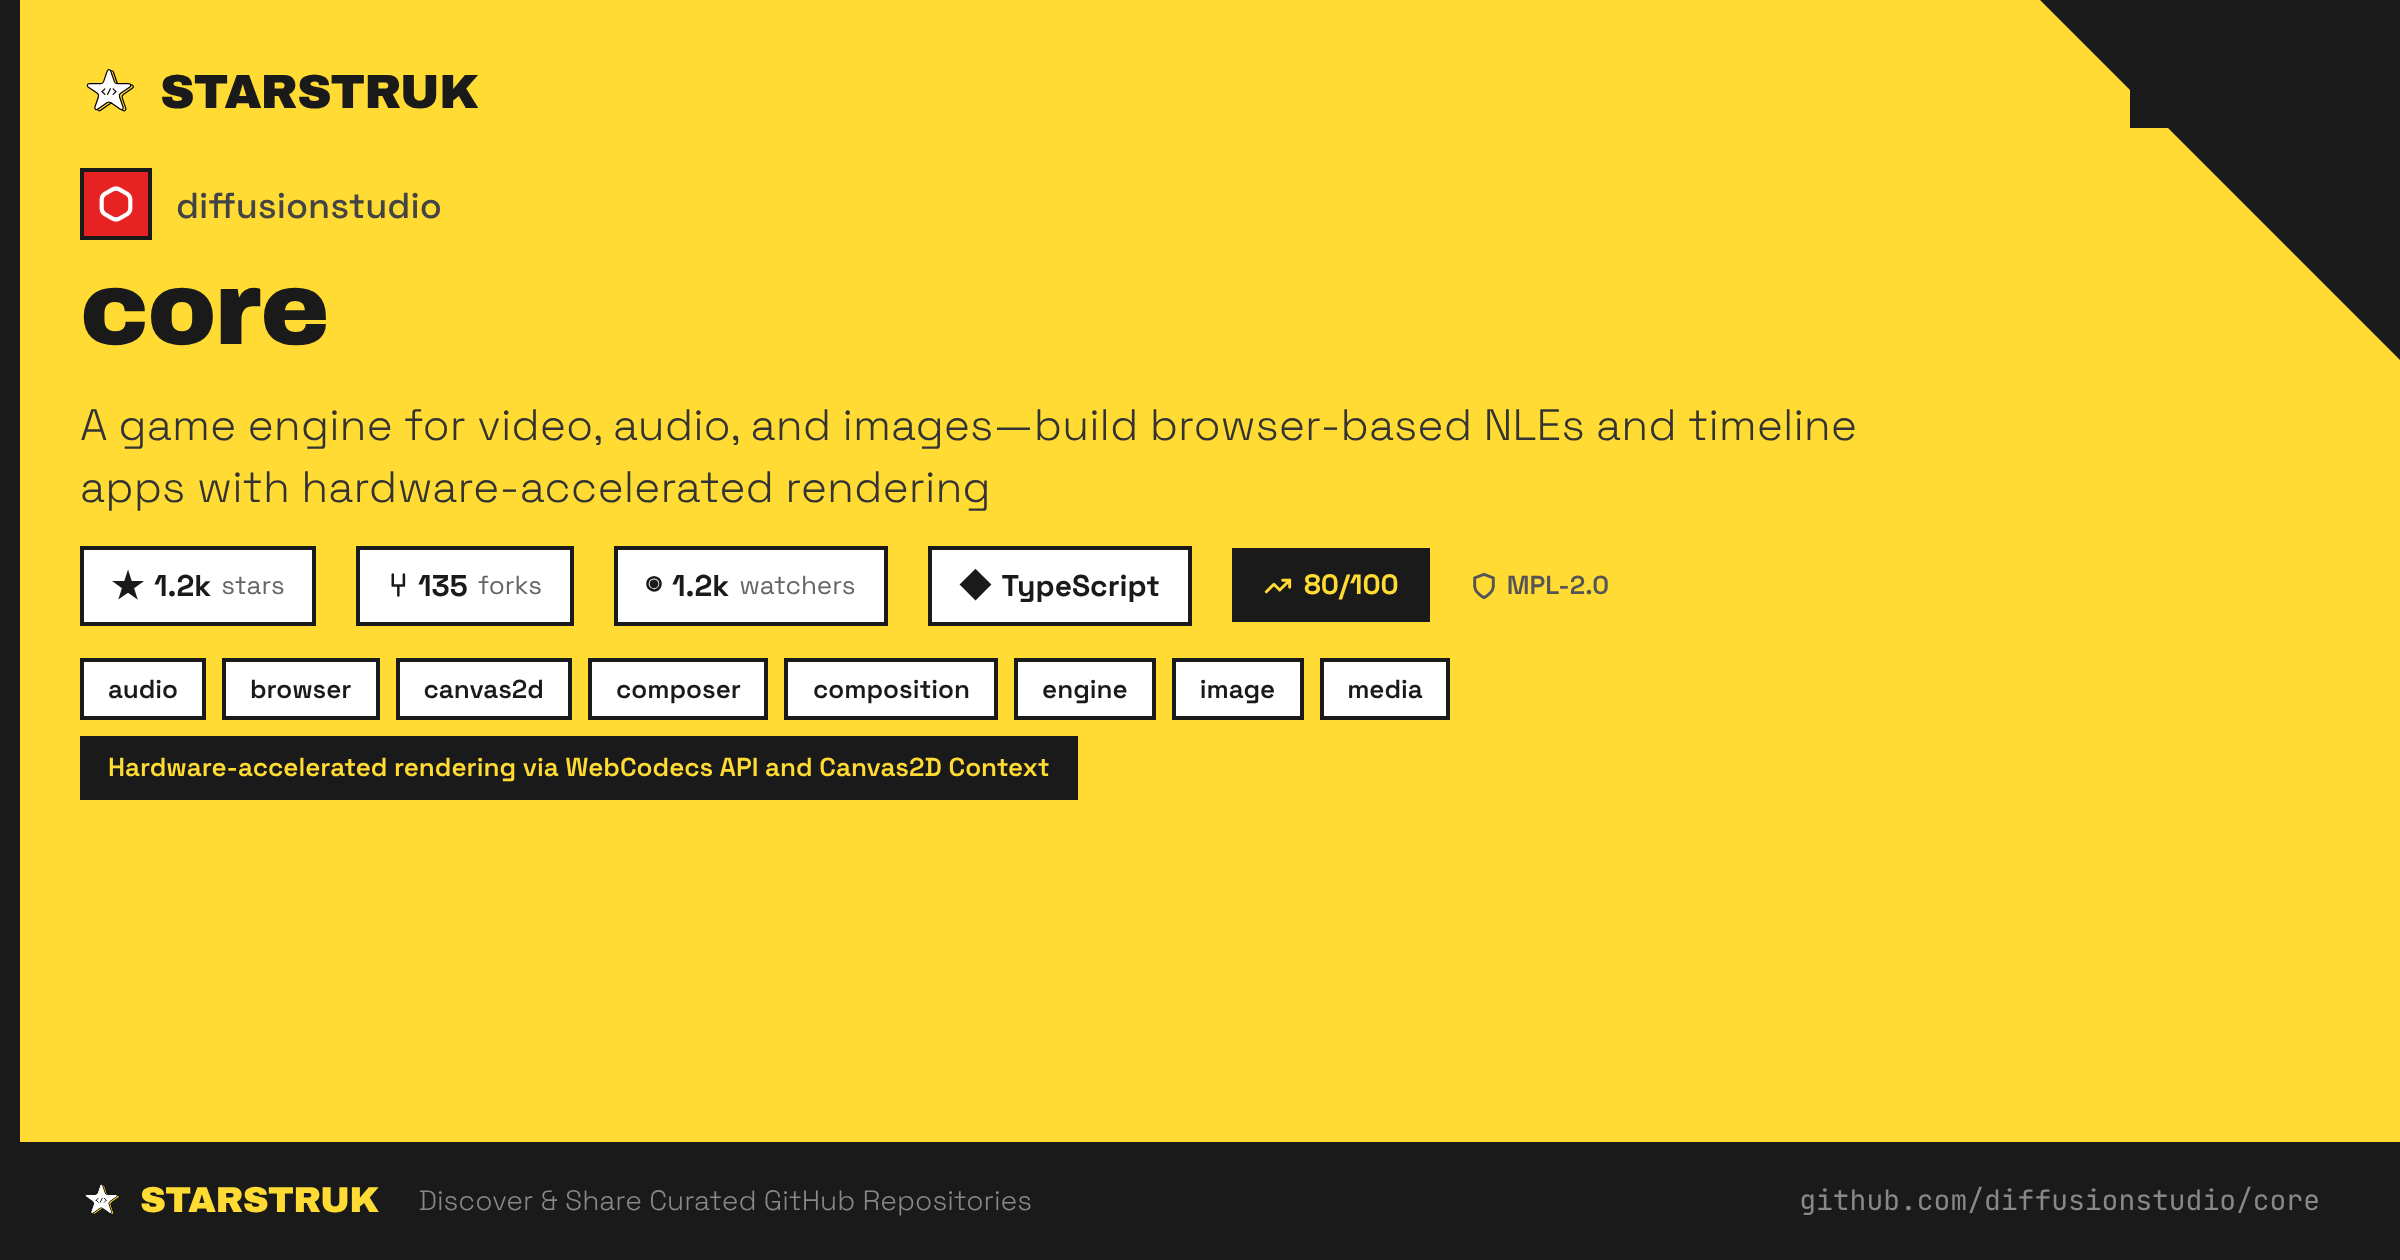
Task: Select the audio topic tag
Action: [x=143, y=689]
